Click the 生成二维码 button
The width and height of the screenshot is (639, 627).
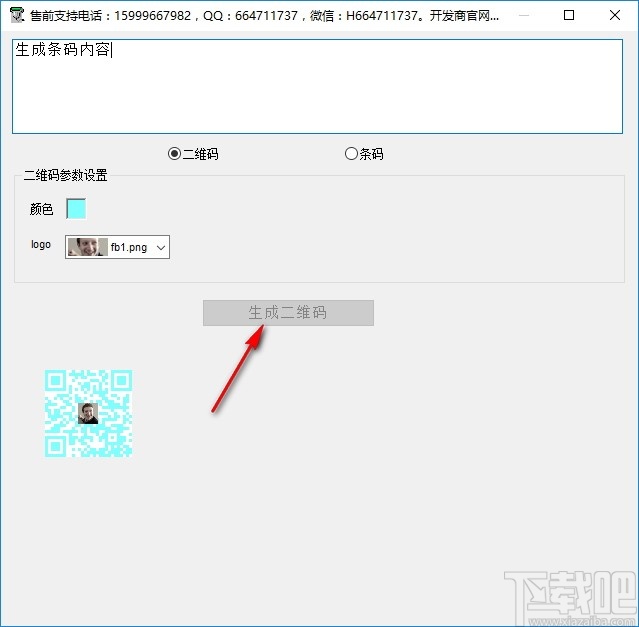click(x=288, y=313)
